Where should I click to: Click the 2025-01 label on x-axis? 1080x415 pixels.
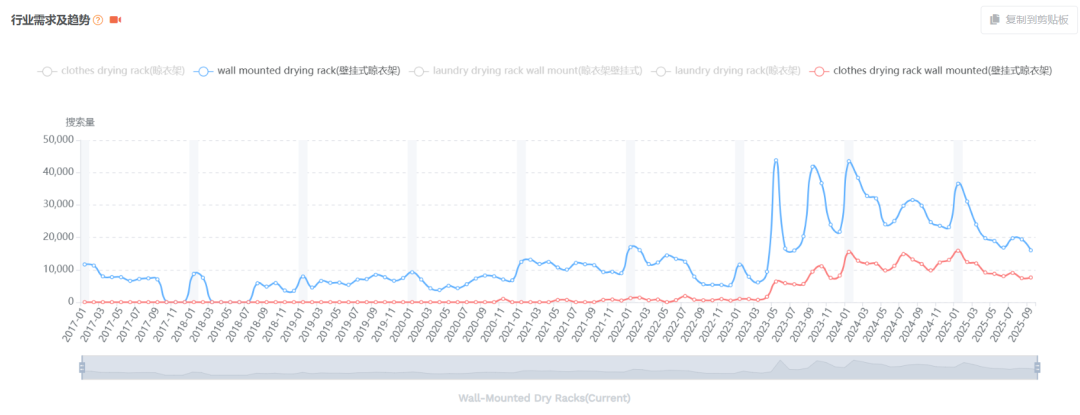pyautogui.click(x=949, y=327)
